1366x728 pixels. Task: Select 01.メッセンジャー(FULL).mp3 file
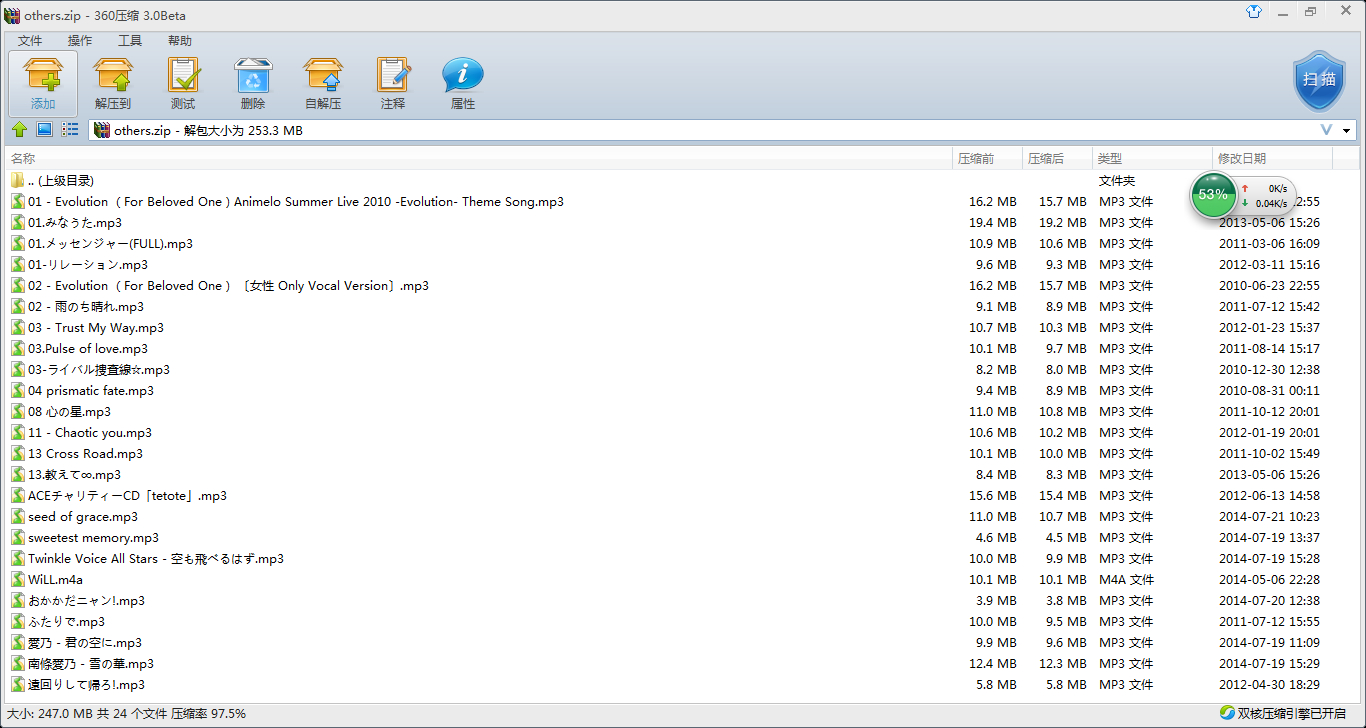click(x=111, y=244)
